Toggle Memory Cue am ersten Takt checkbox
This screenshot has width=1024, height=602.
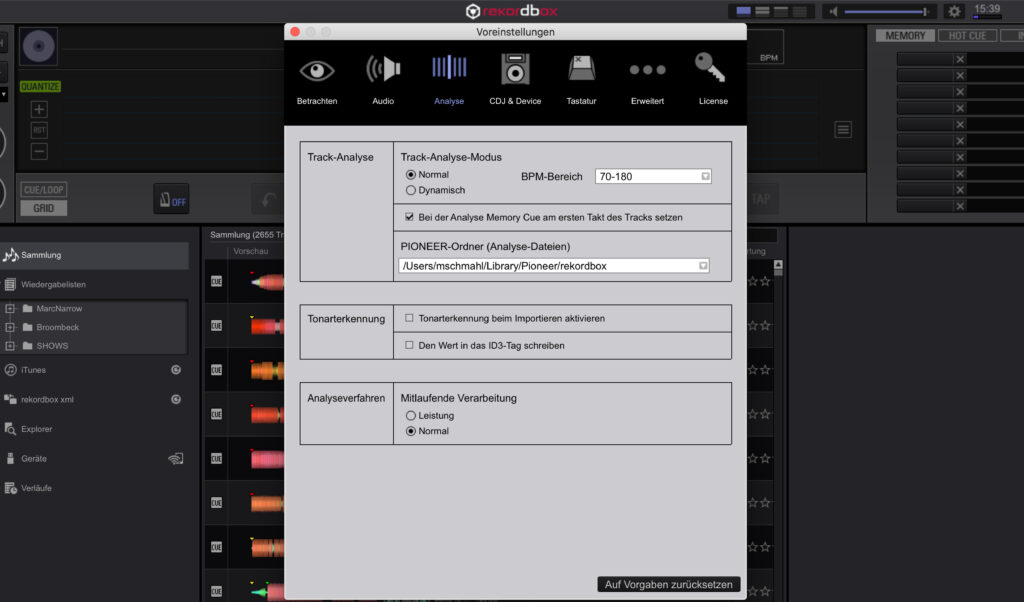pyautogui.click(x=409, y=217)
